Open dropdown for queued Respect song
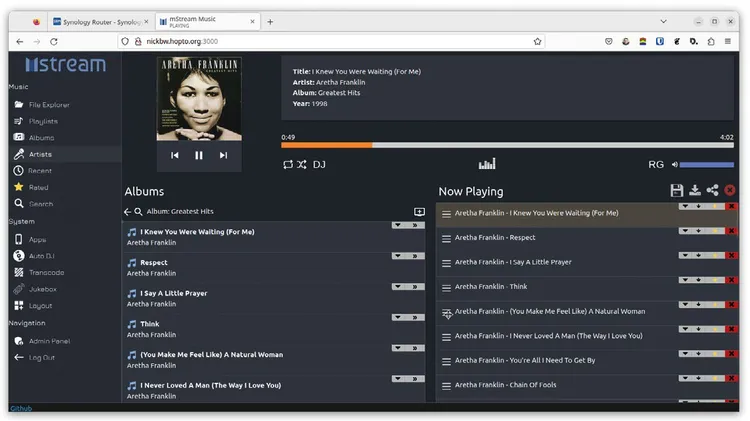This screenshot has width=750, height=421. 685,231
